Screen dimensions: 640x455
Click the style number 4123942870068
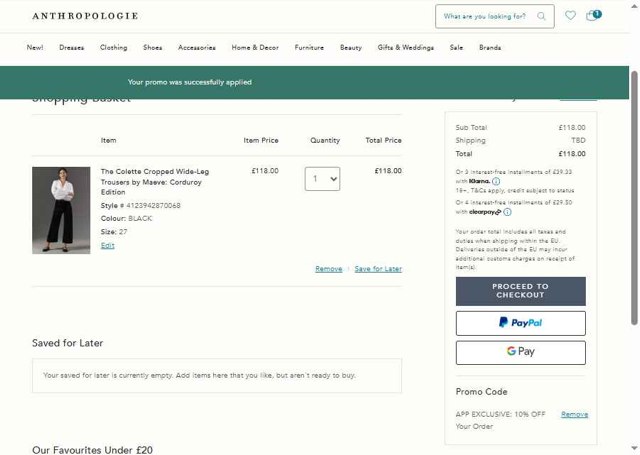(x=153, y=206)
